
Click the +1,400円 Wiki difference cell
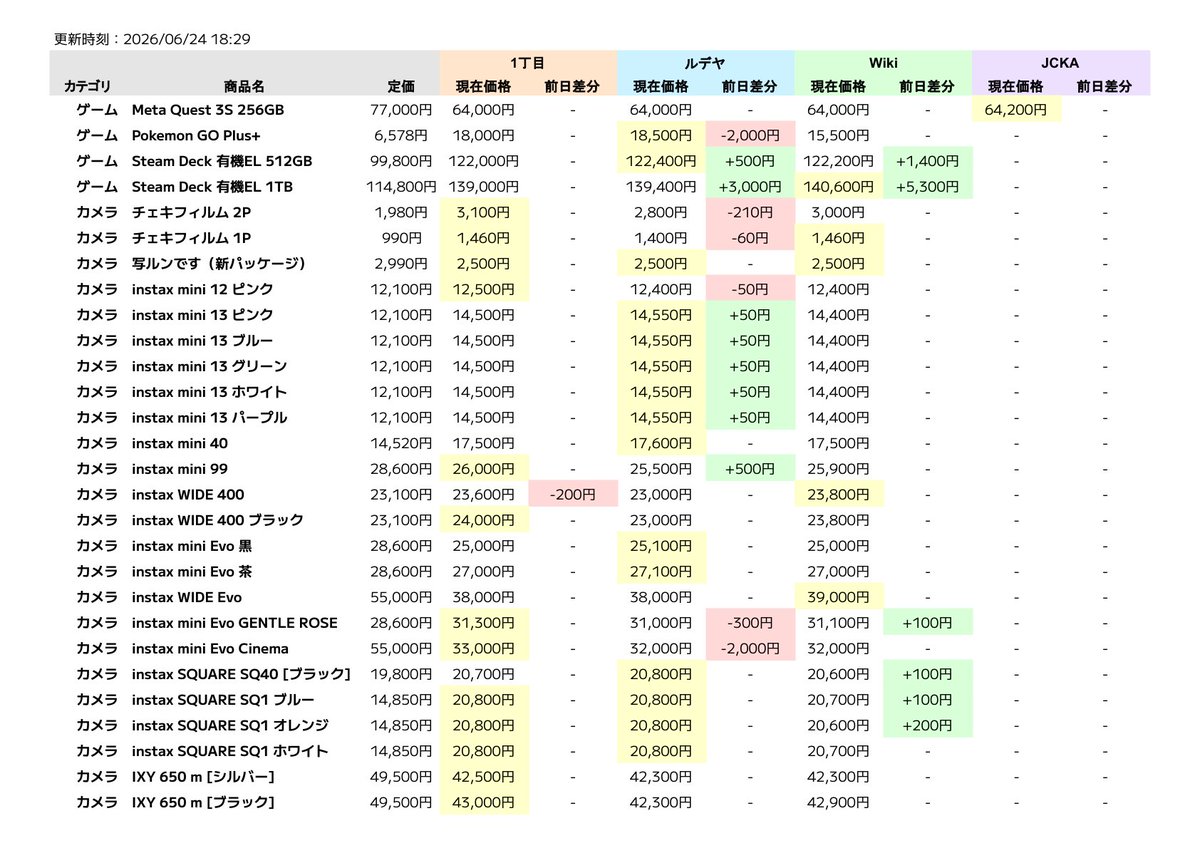(x=928, y=161)
